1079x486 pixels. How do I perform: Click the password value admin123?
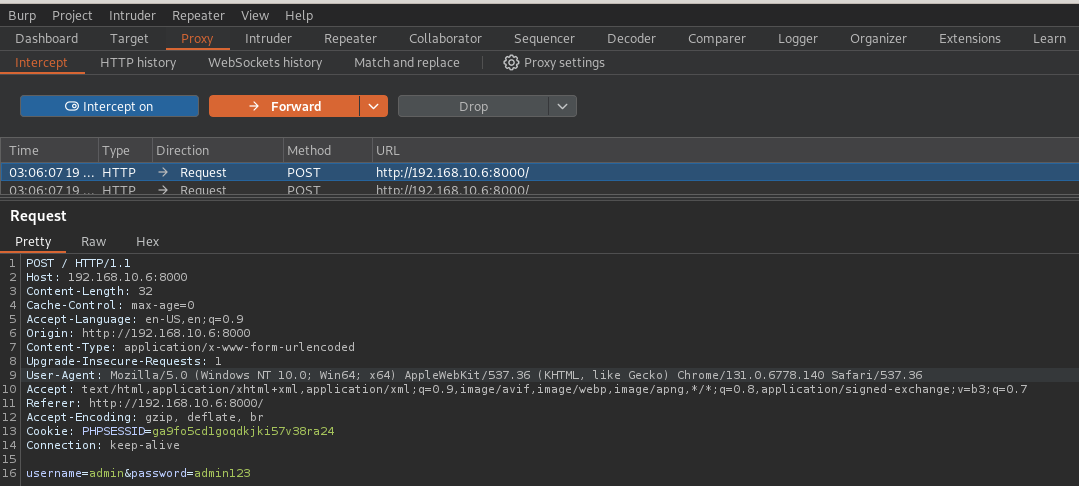222,474
